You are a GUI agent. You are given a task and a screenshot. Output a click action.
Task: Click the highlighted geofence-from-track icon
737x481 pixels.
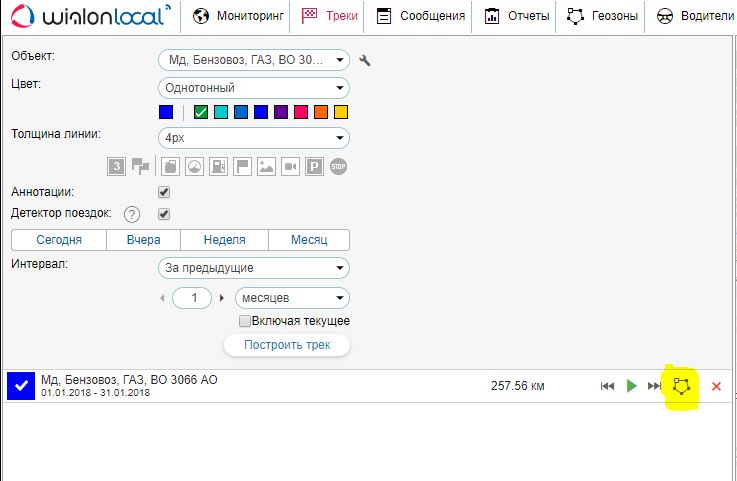click(x=682, y=386)
